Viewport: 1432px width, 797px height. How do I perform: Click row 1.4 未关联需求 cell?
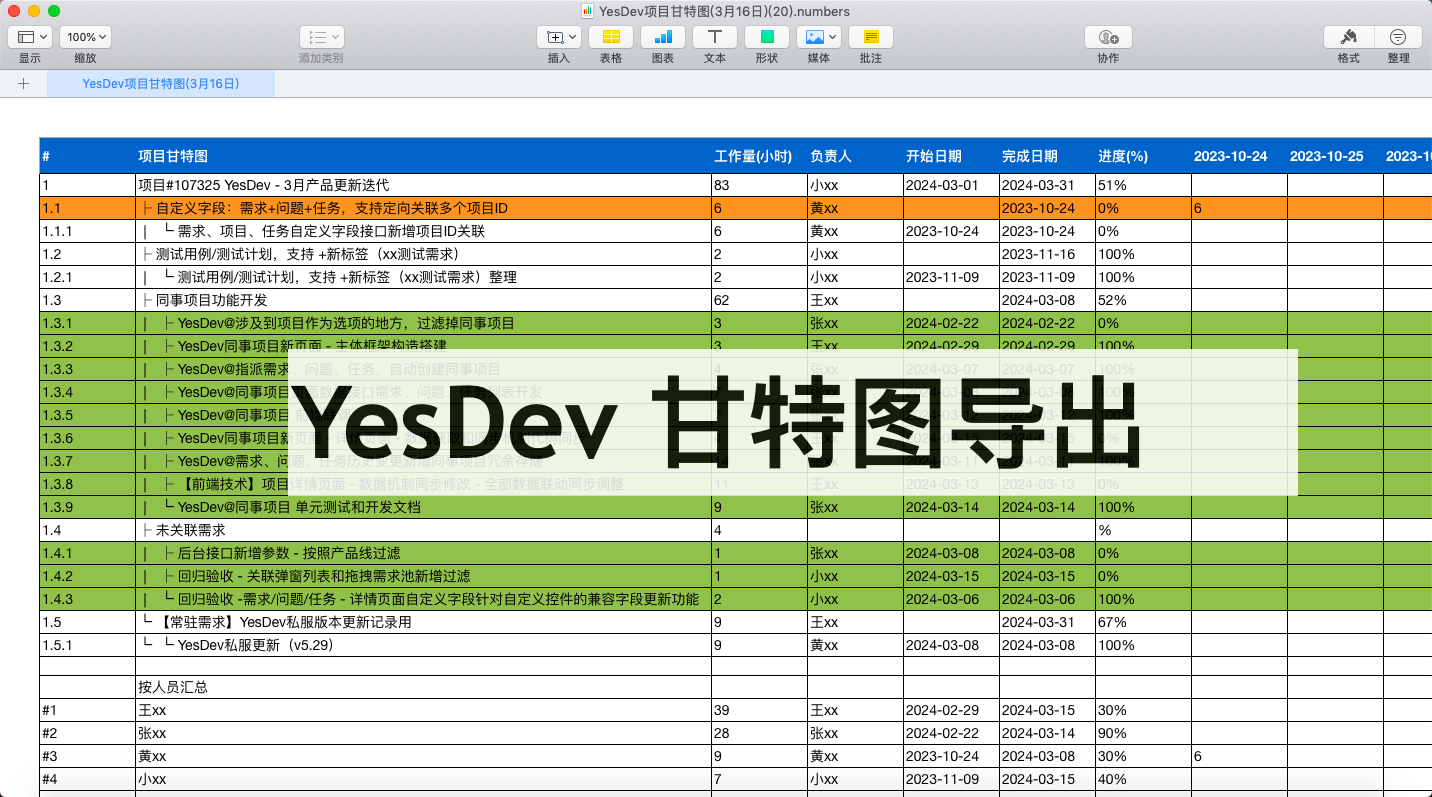click(423, 530)
